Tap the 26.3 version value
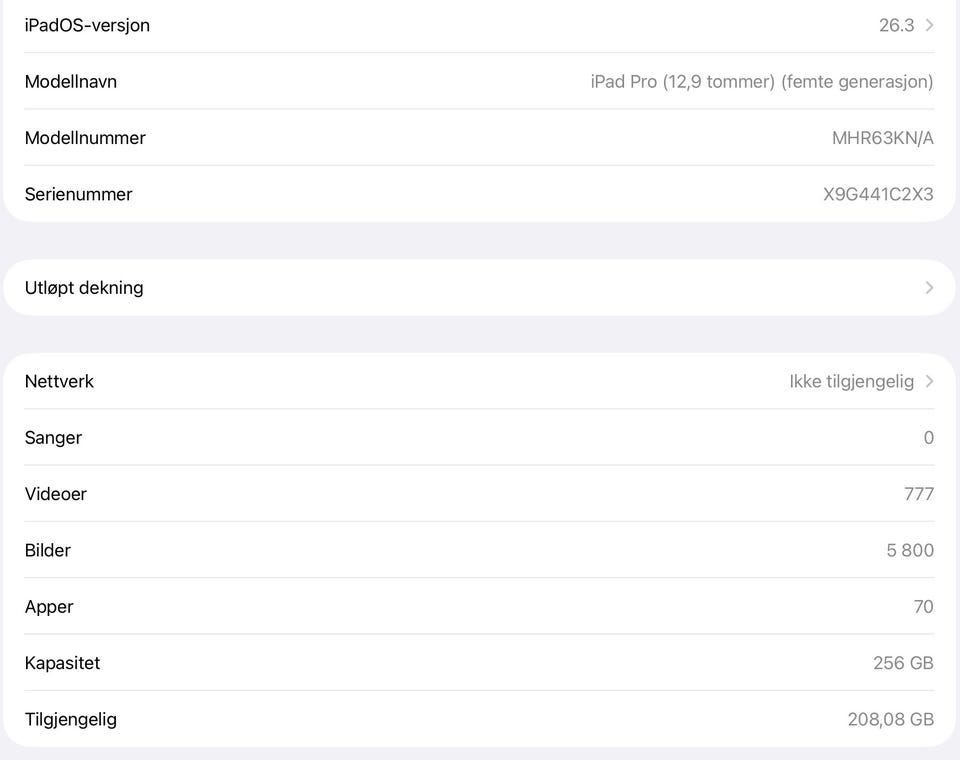 896,25
